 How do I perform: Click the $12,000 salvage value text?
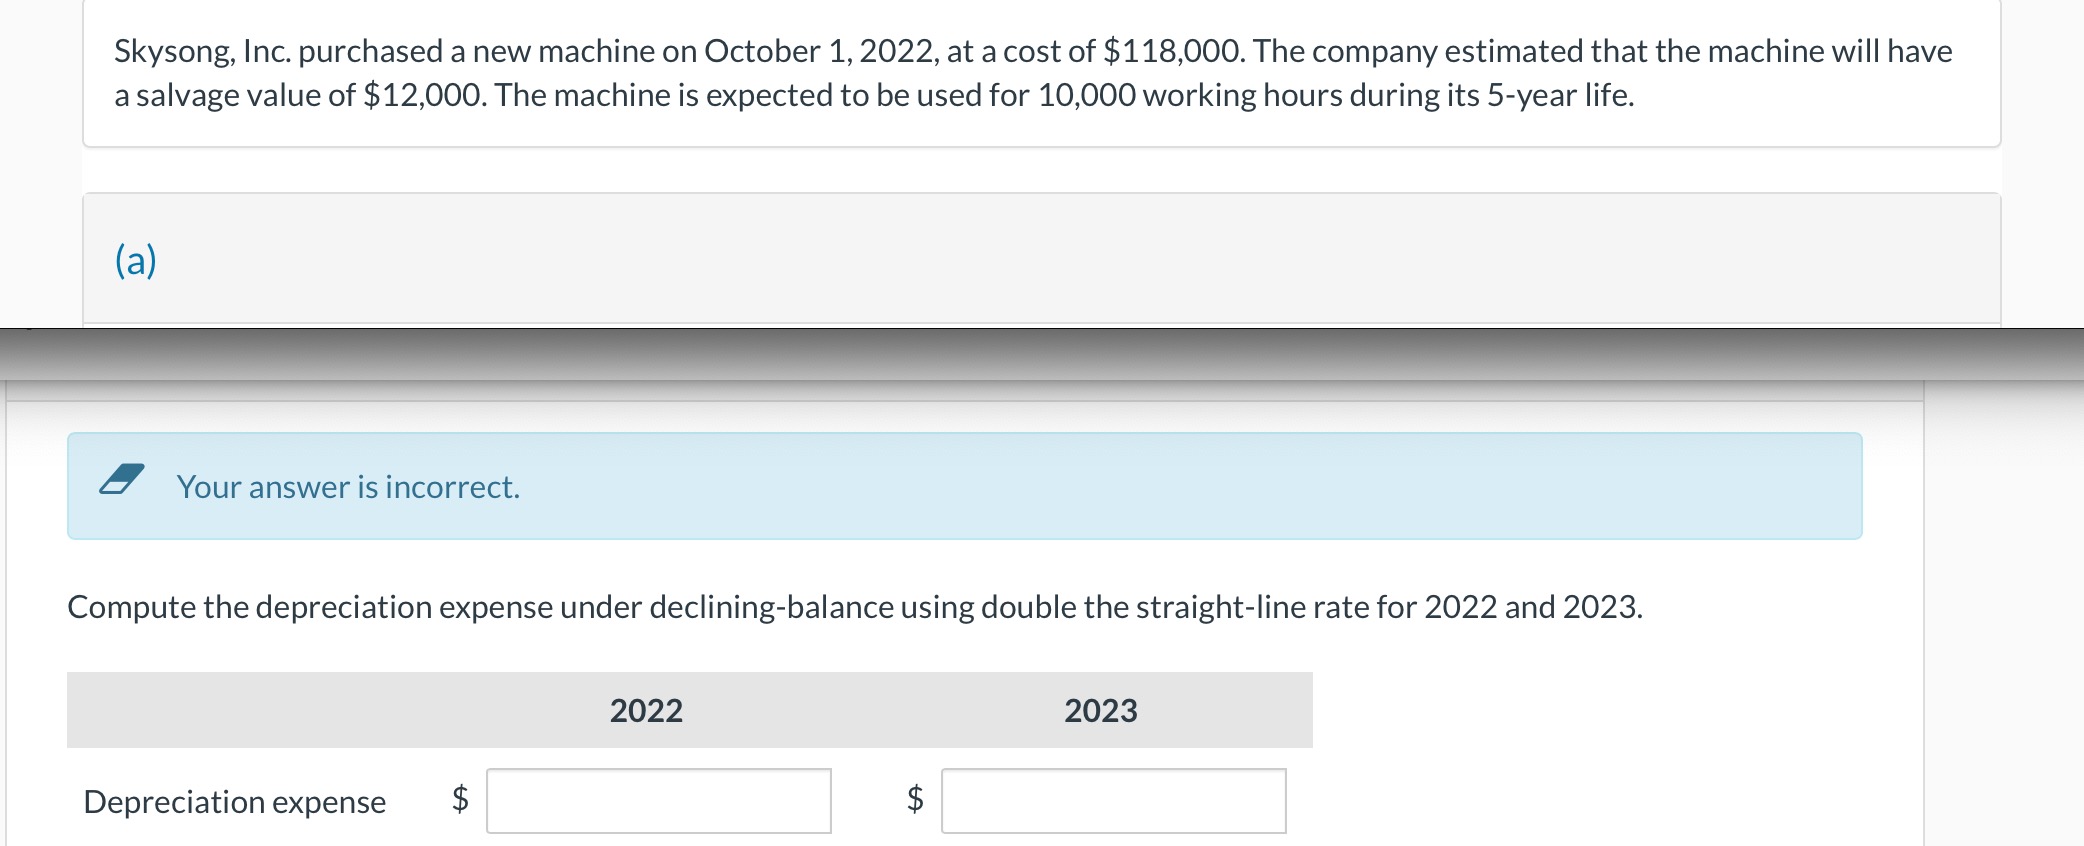coord(424,95)
